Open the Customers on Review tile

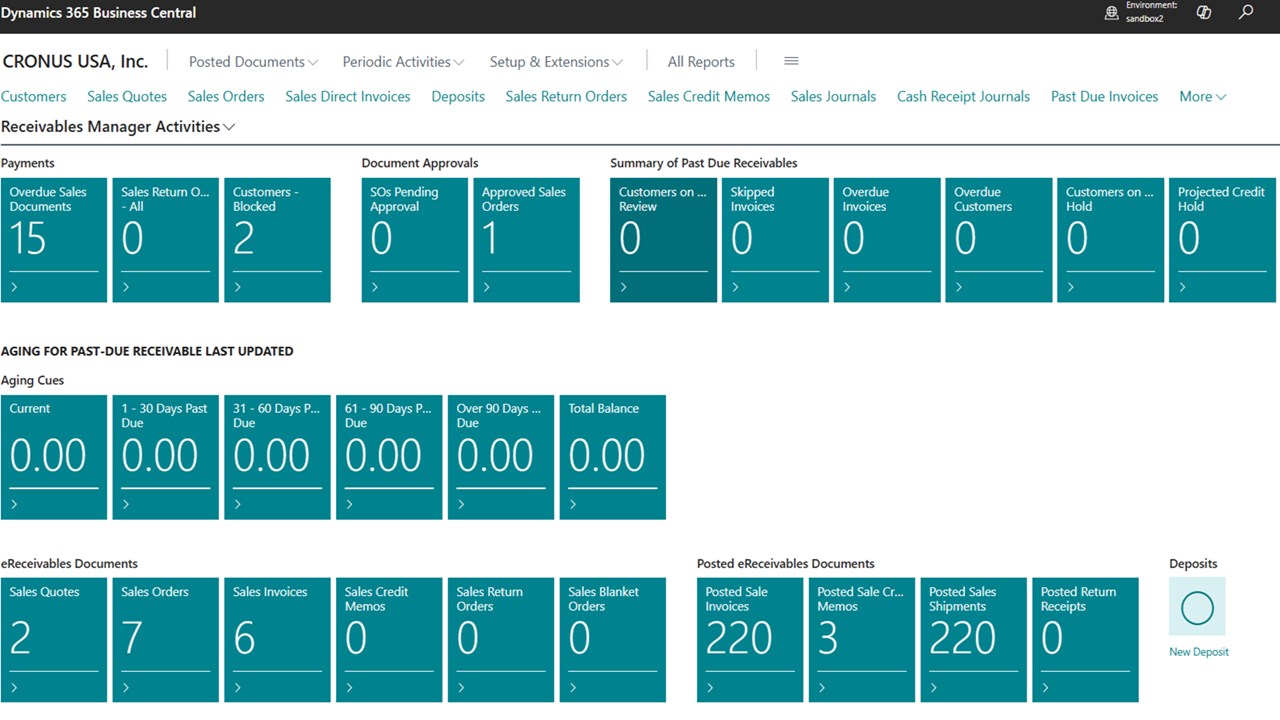663,240
